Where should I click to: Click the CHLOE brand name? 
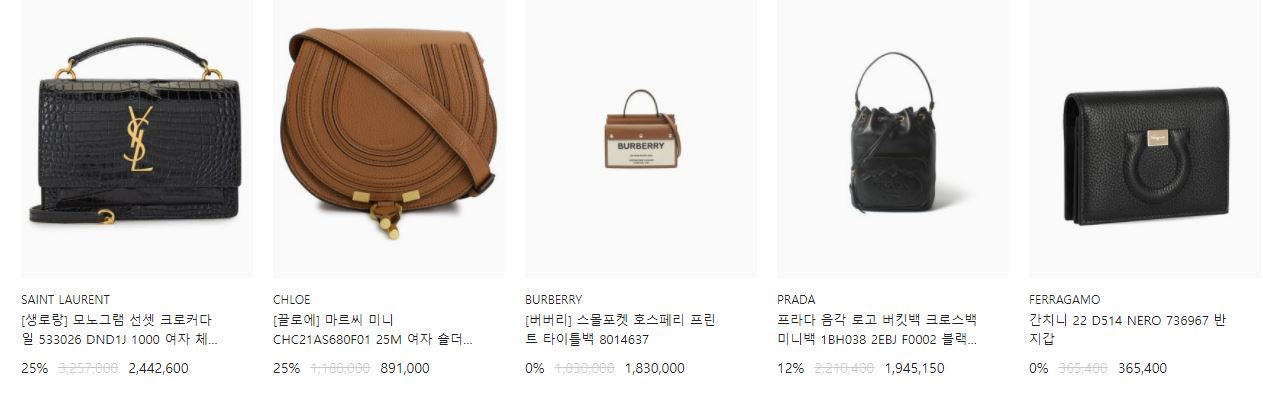coord(292,299)
